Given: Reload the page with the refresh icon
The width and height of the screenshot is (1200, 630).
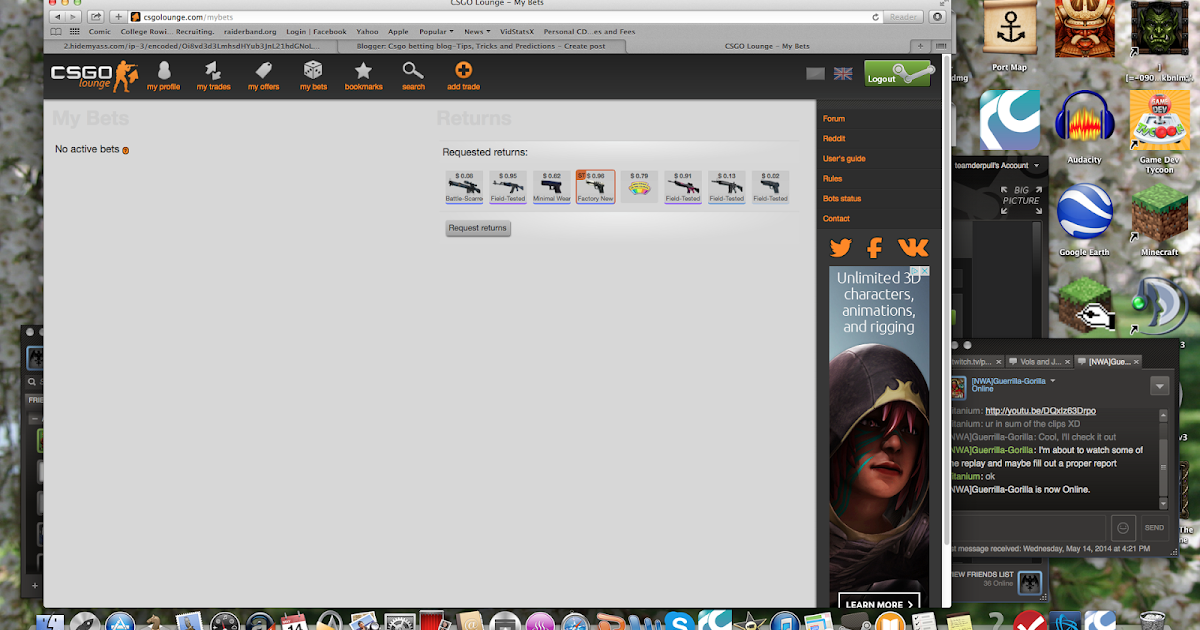Looking at the screenshot, I should coord(876,17).
